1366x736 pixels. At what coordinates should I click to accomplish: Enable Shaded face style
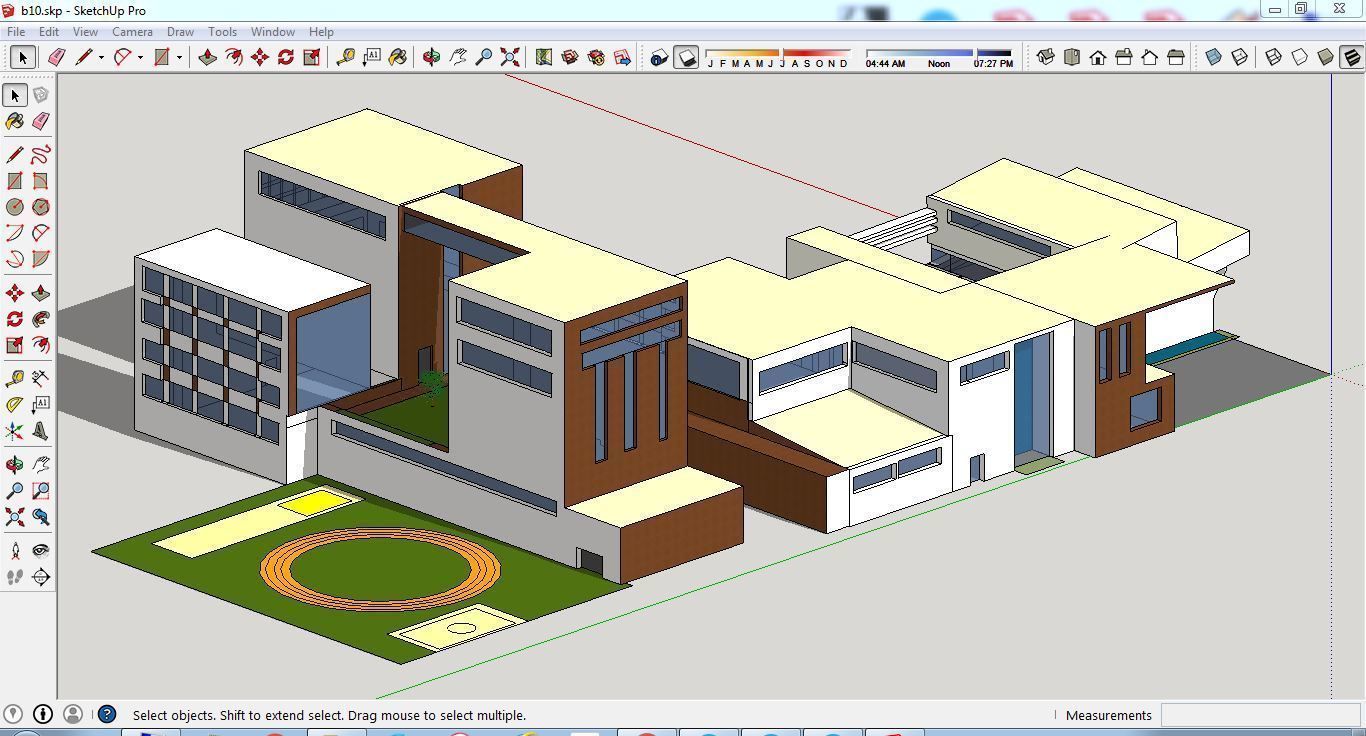[x=1325, y=57]
